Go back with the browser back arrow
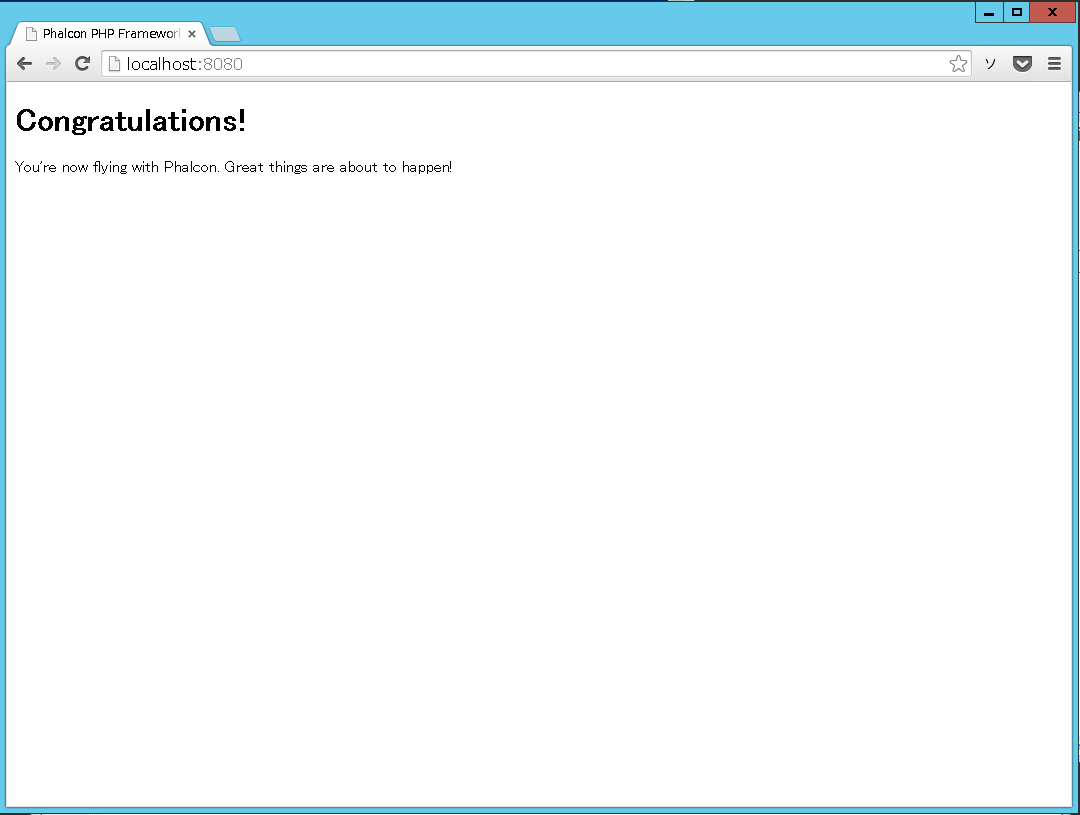 tap(24, 64)
